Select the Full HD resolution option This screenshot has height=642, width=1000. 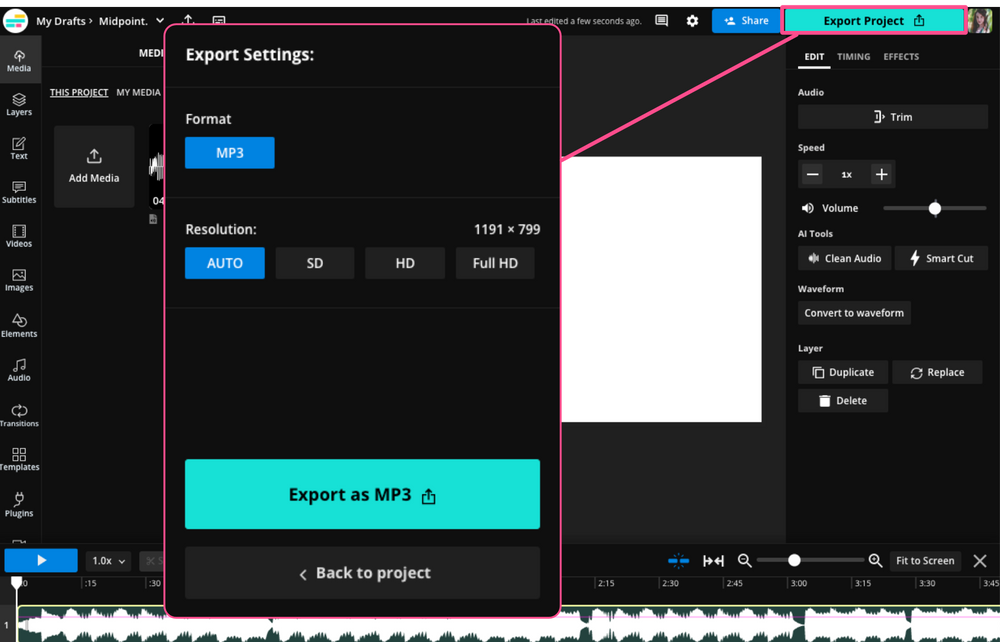[495, 262]
